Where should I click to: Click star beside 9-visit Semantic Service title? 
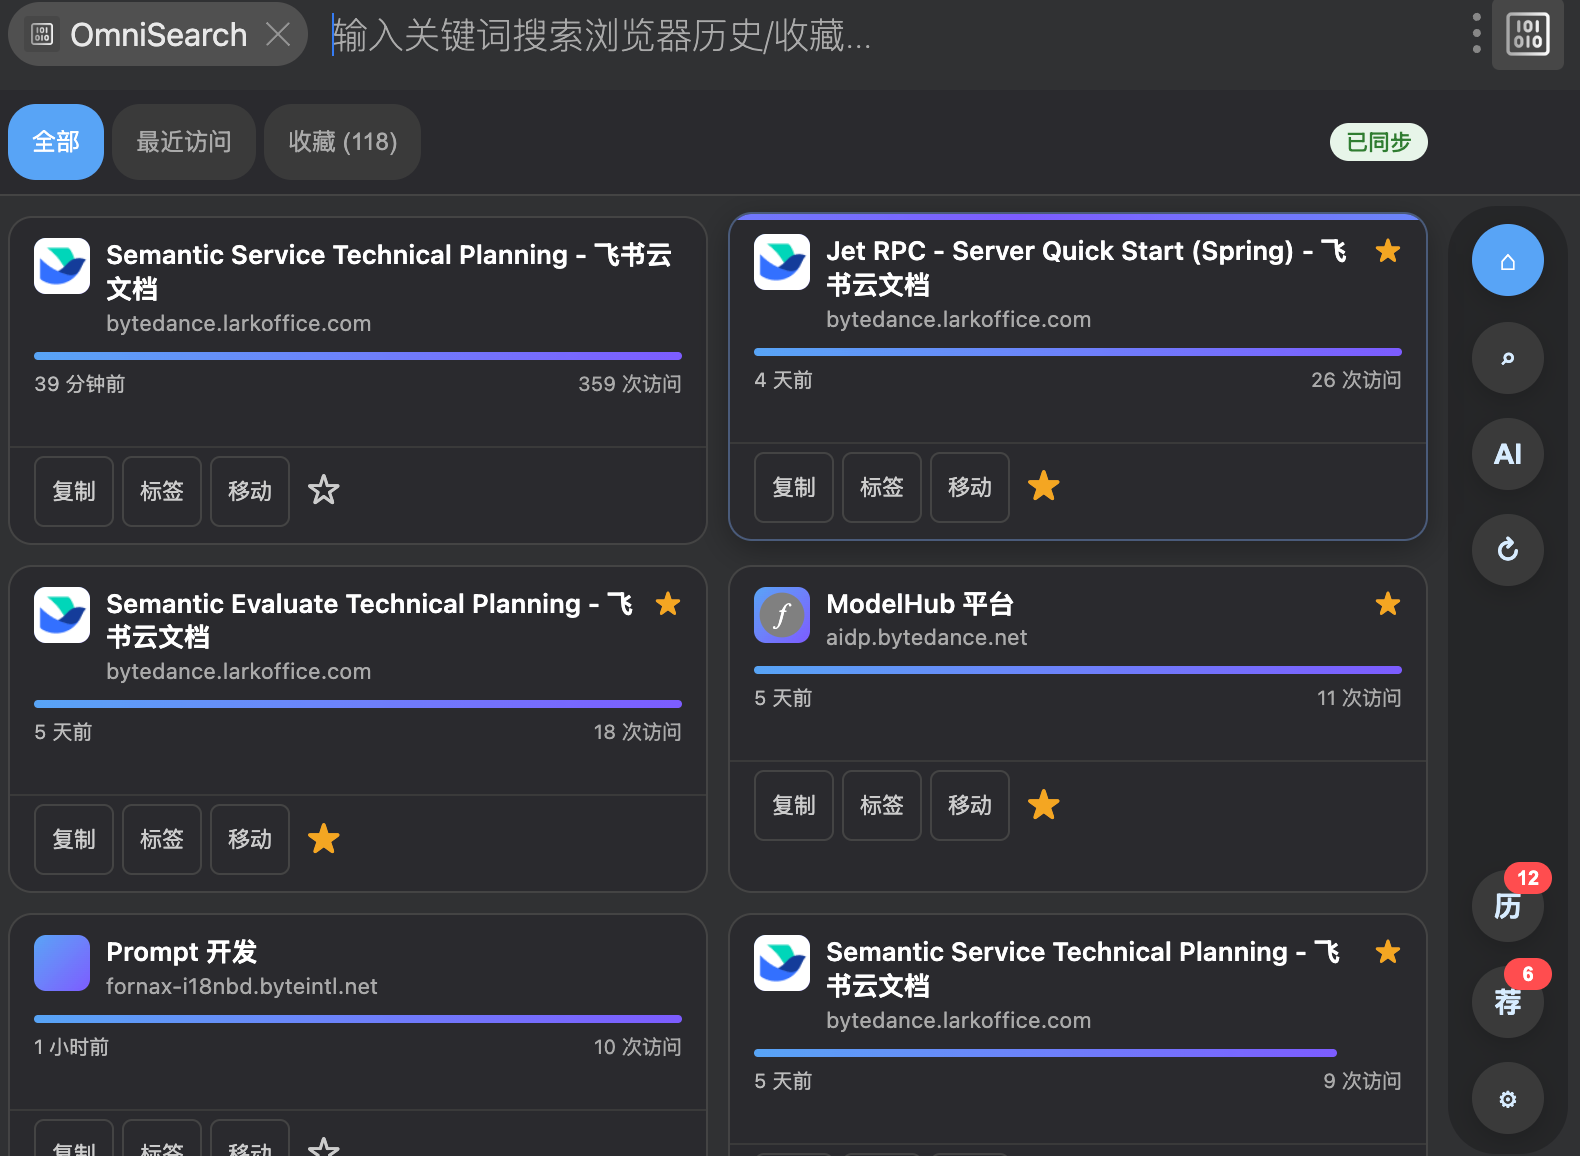(1388, 952)
